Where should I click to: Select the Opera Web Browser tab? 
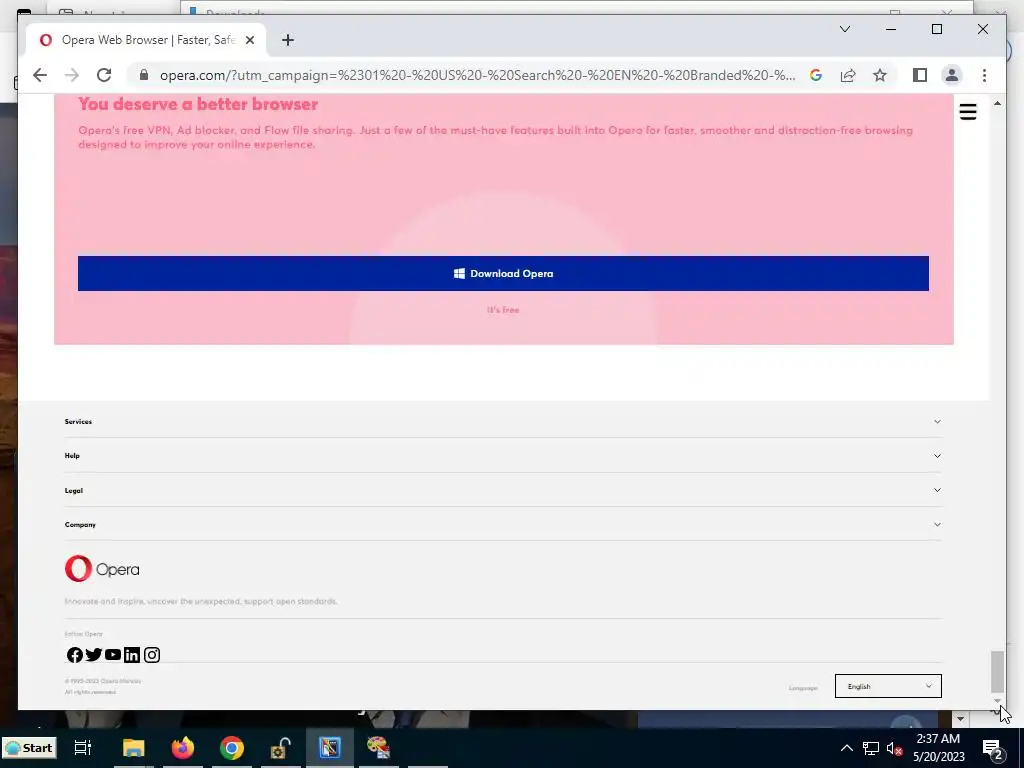[147, 40]
